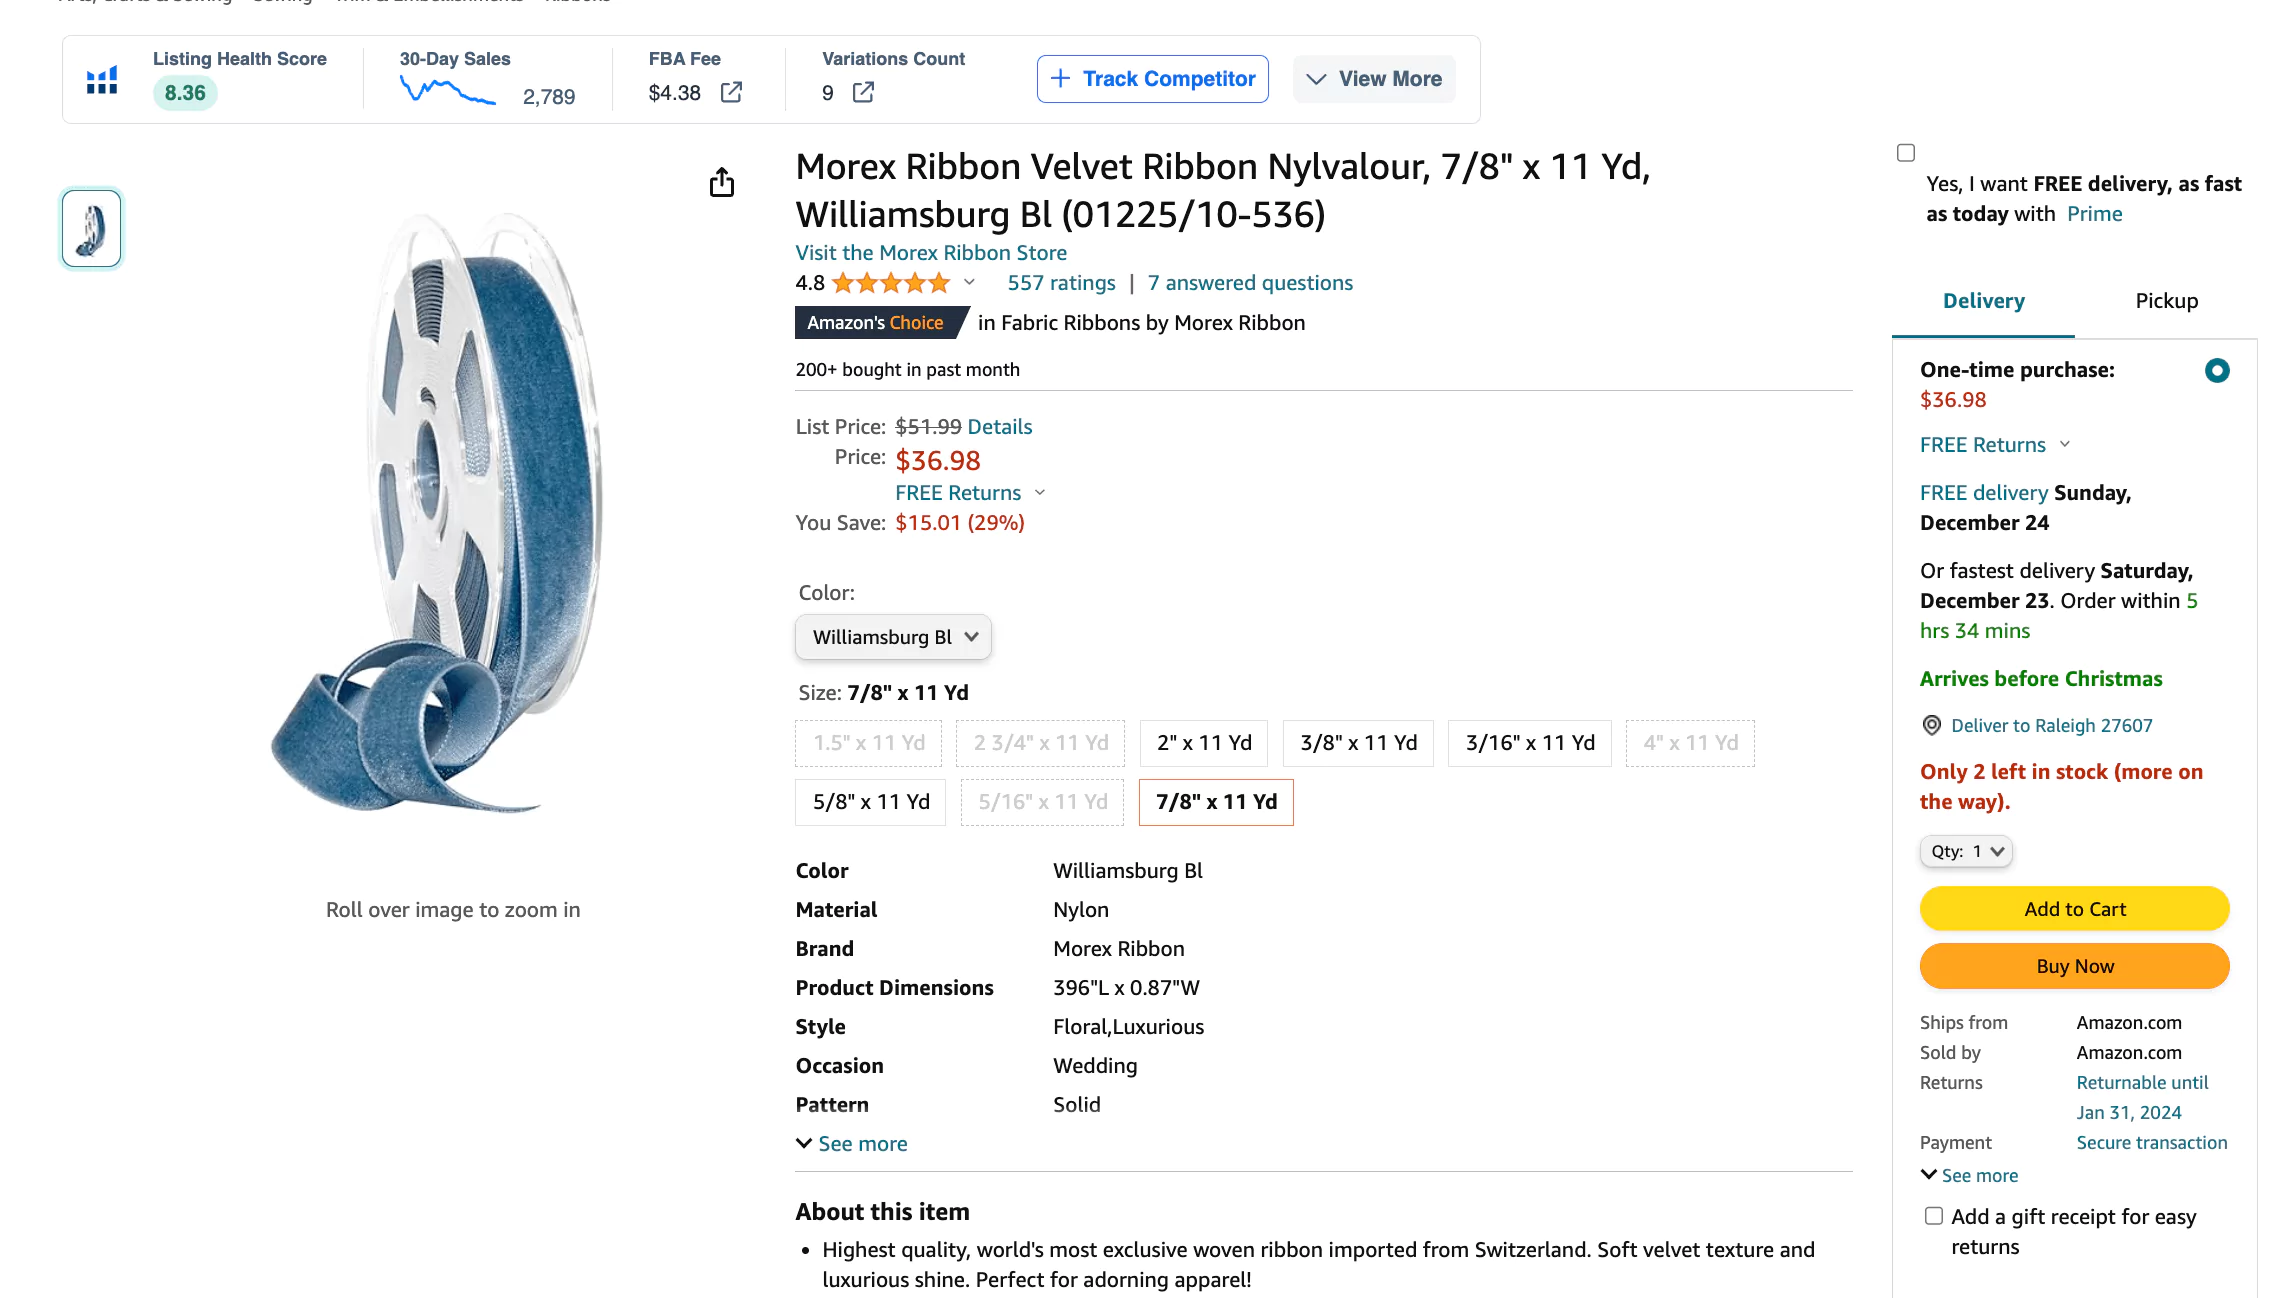Click the bar chart logo icon

click(102, 80)
